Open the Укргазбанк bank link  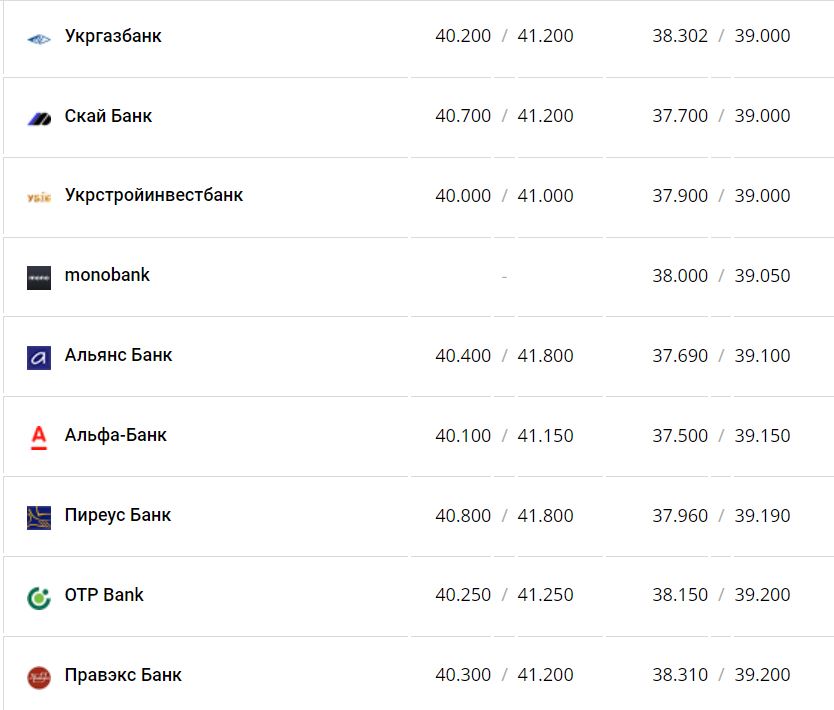113,36
